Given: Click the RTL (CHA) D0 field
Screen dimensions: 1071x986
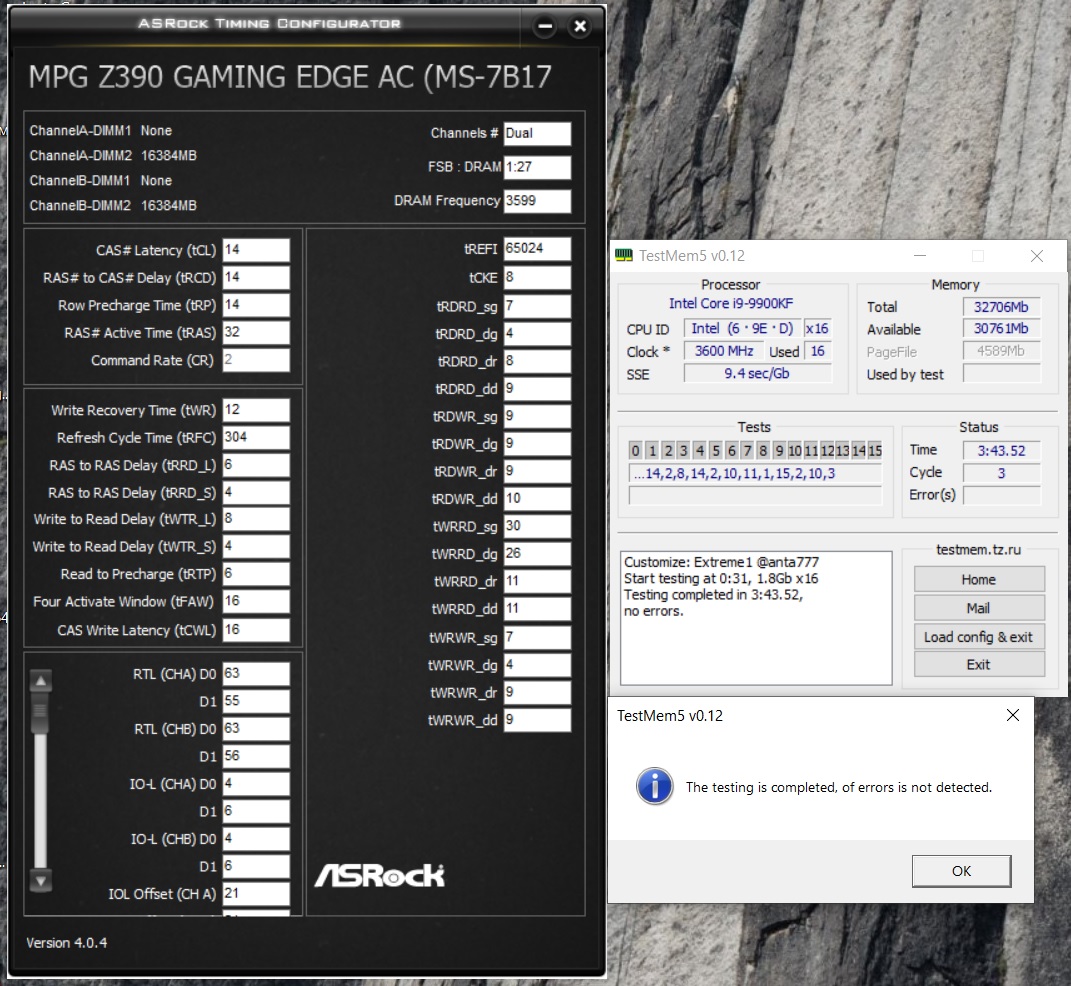Looking at the screenshot, I should 256,673.
